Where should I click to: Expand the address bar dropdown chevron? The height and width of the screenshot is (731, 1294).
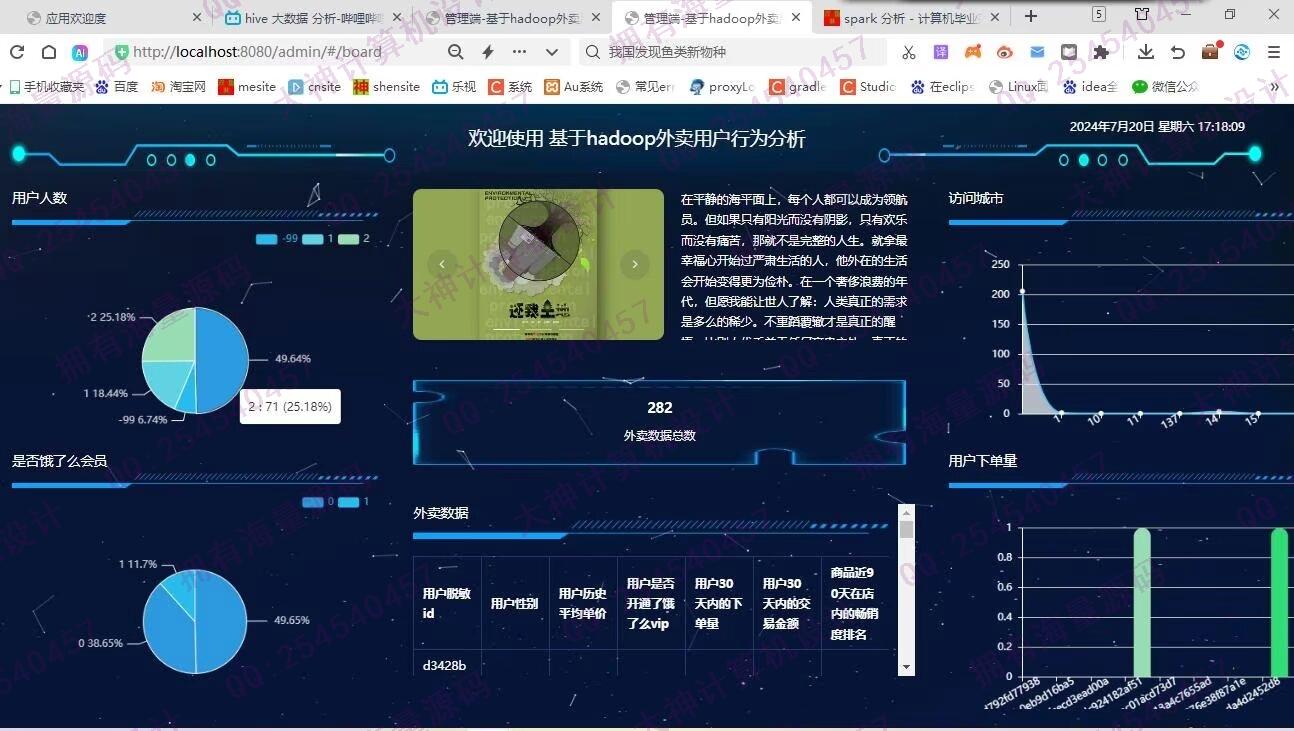[x=551, y=52]
